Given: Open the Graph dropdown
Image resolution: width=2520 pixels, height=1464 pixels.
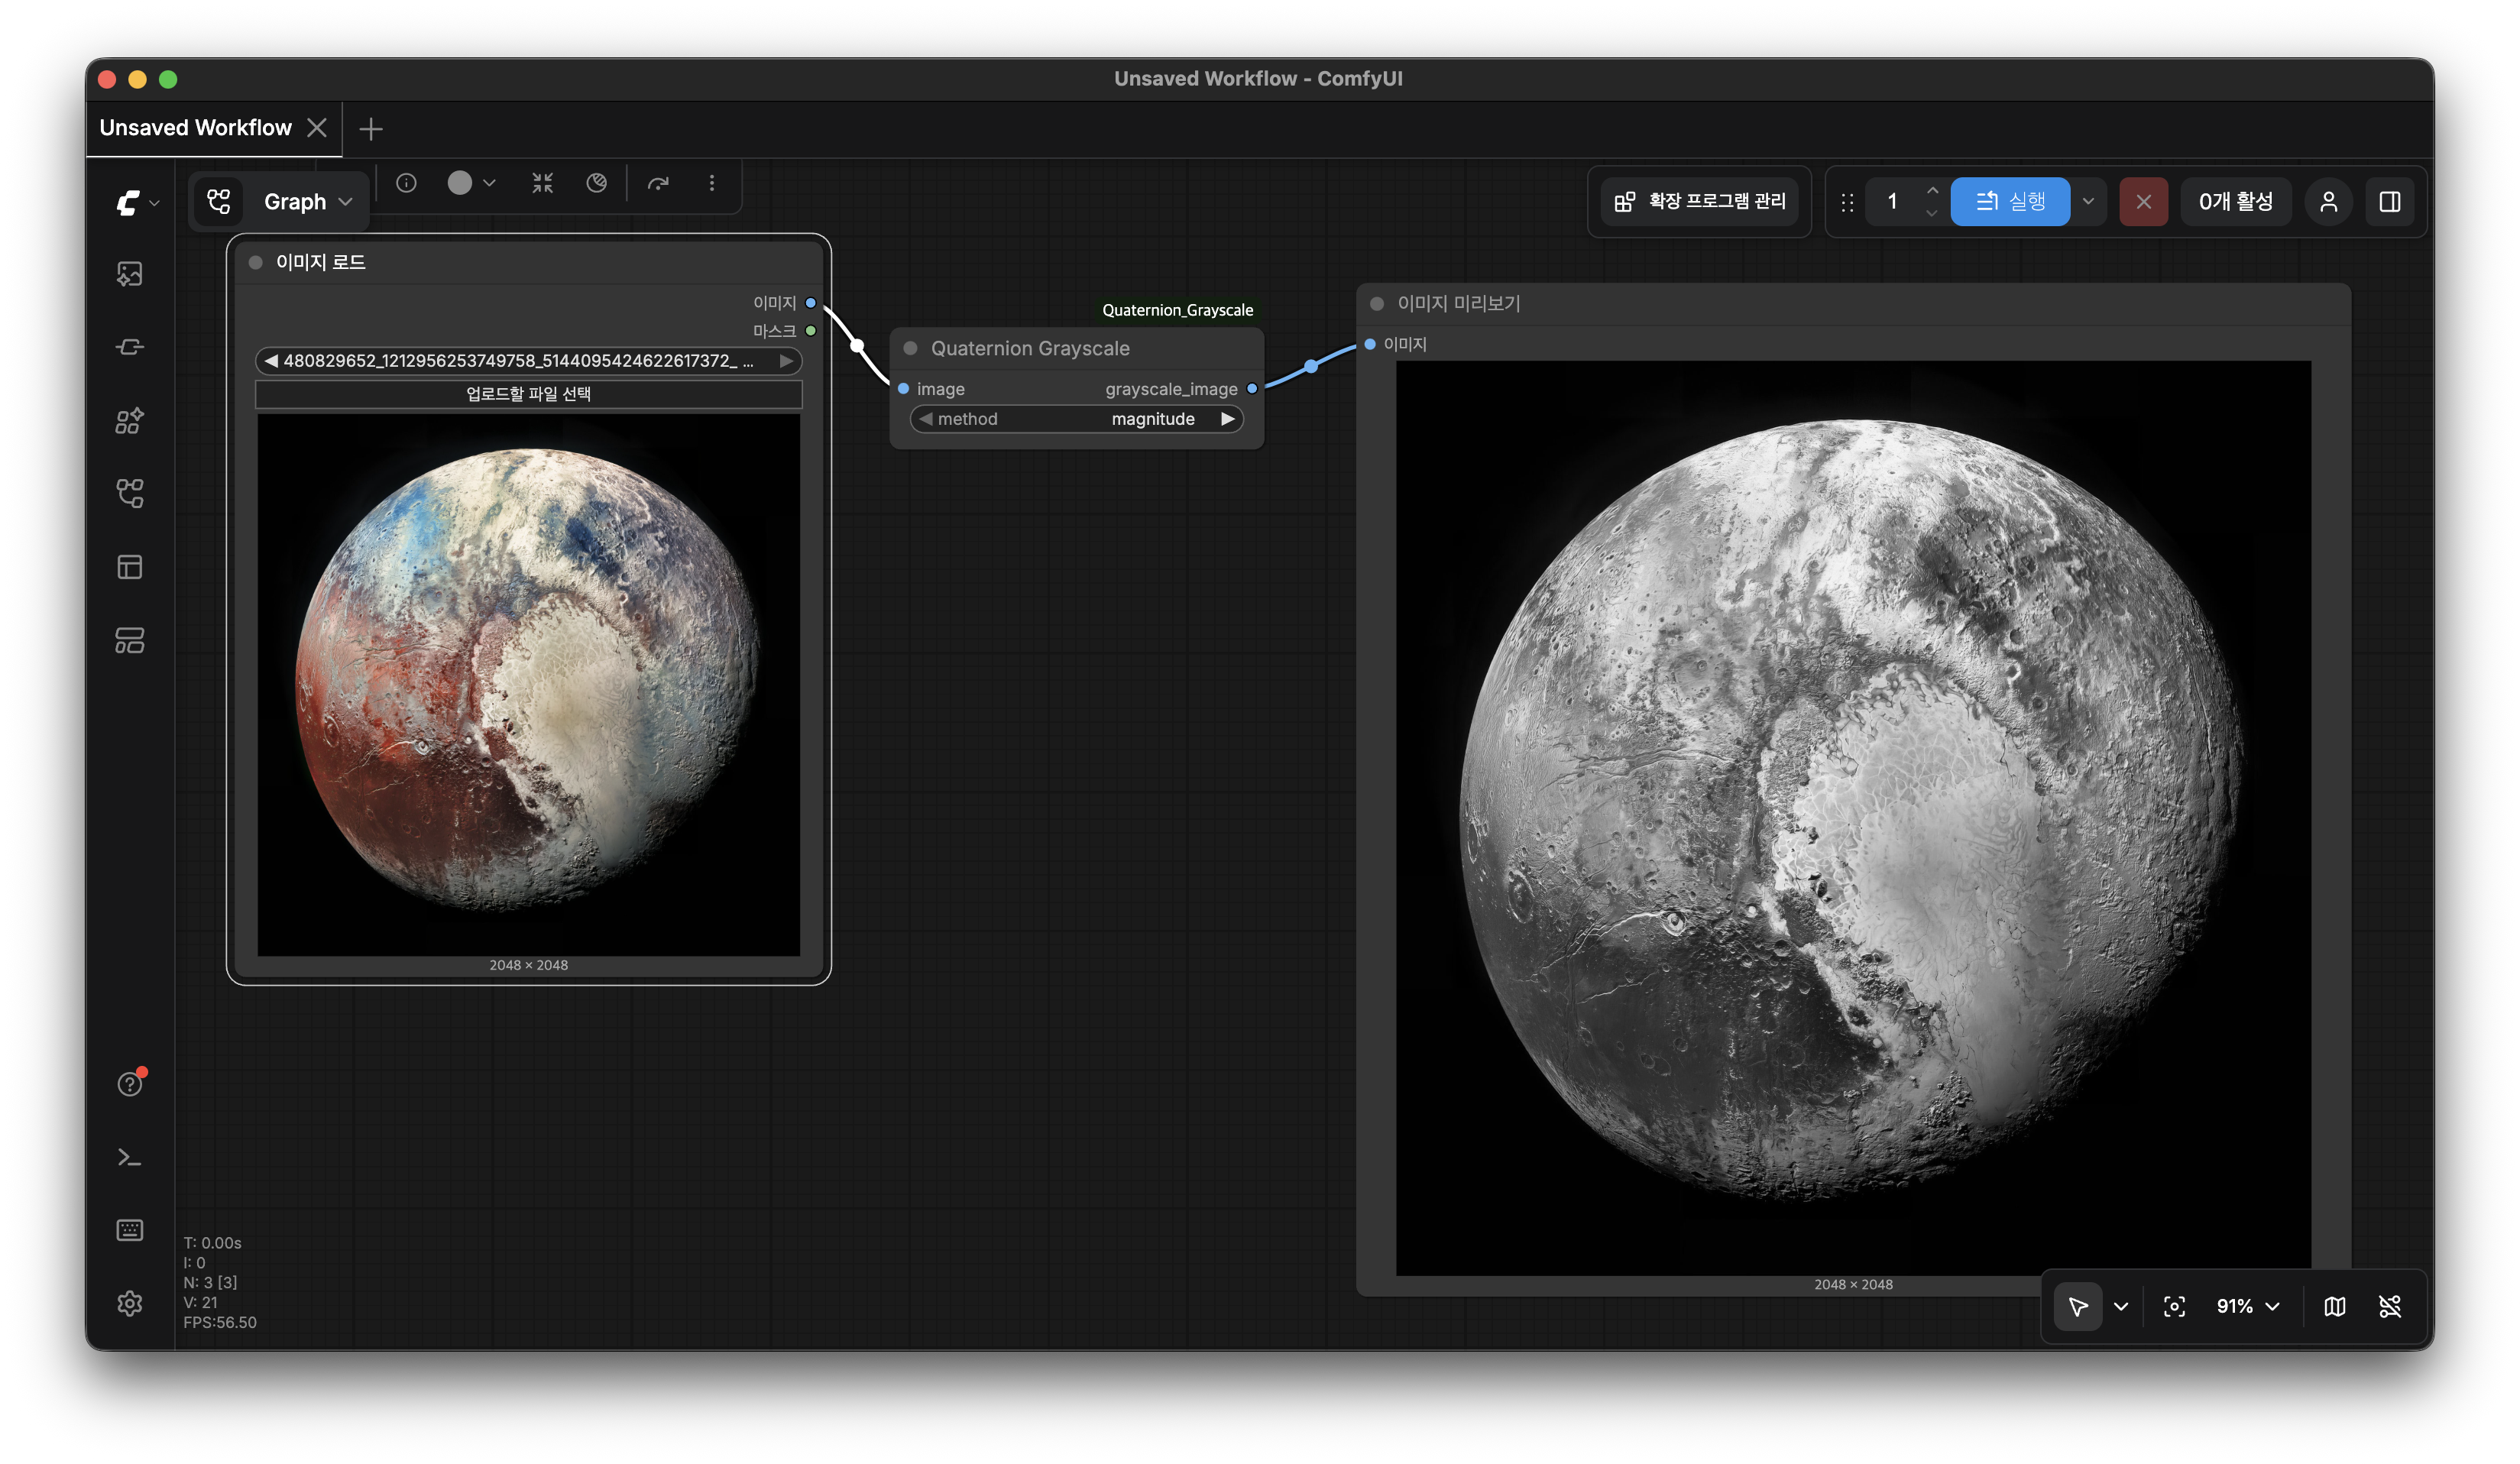Looking at the screenshot, I should (x=308, y=202).
